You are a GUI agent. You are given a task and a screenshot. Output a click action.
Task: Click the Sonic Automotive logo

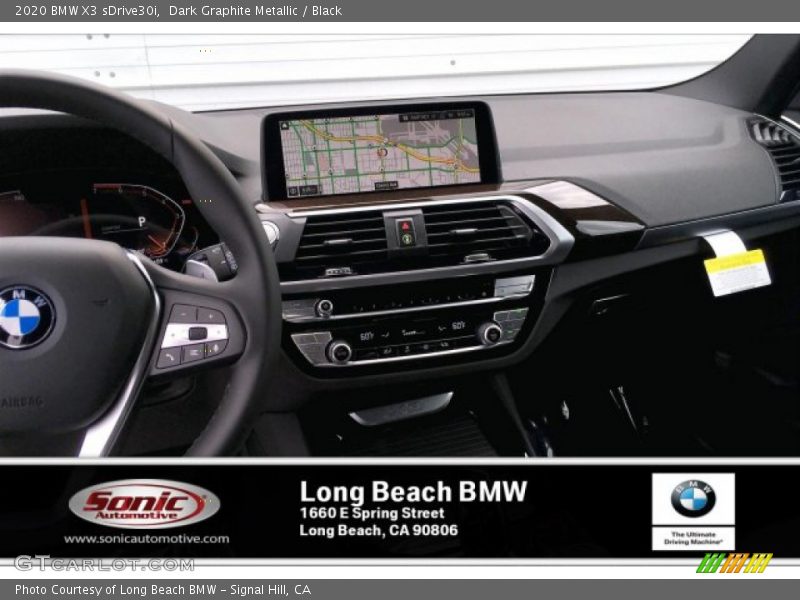click(x=144, y=504)
